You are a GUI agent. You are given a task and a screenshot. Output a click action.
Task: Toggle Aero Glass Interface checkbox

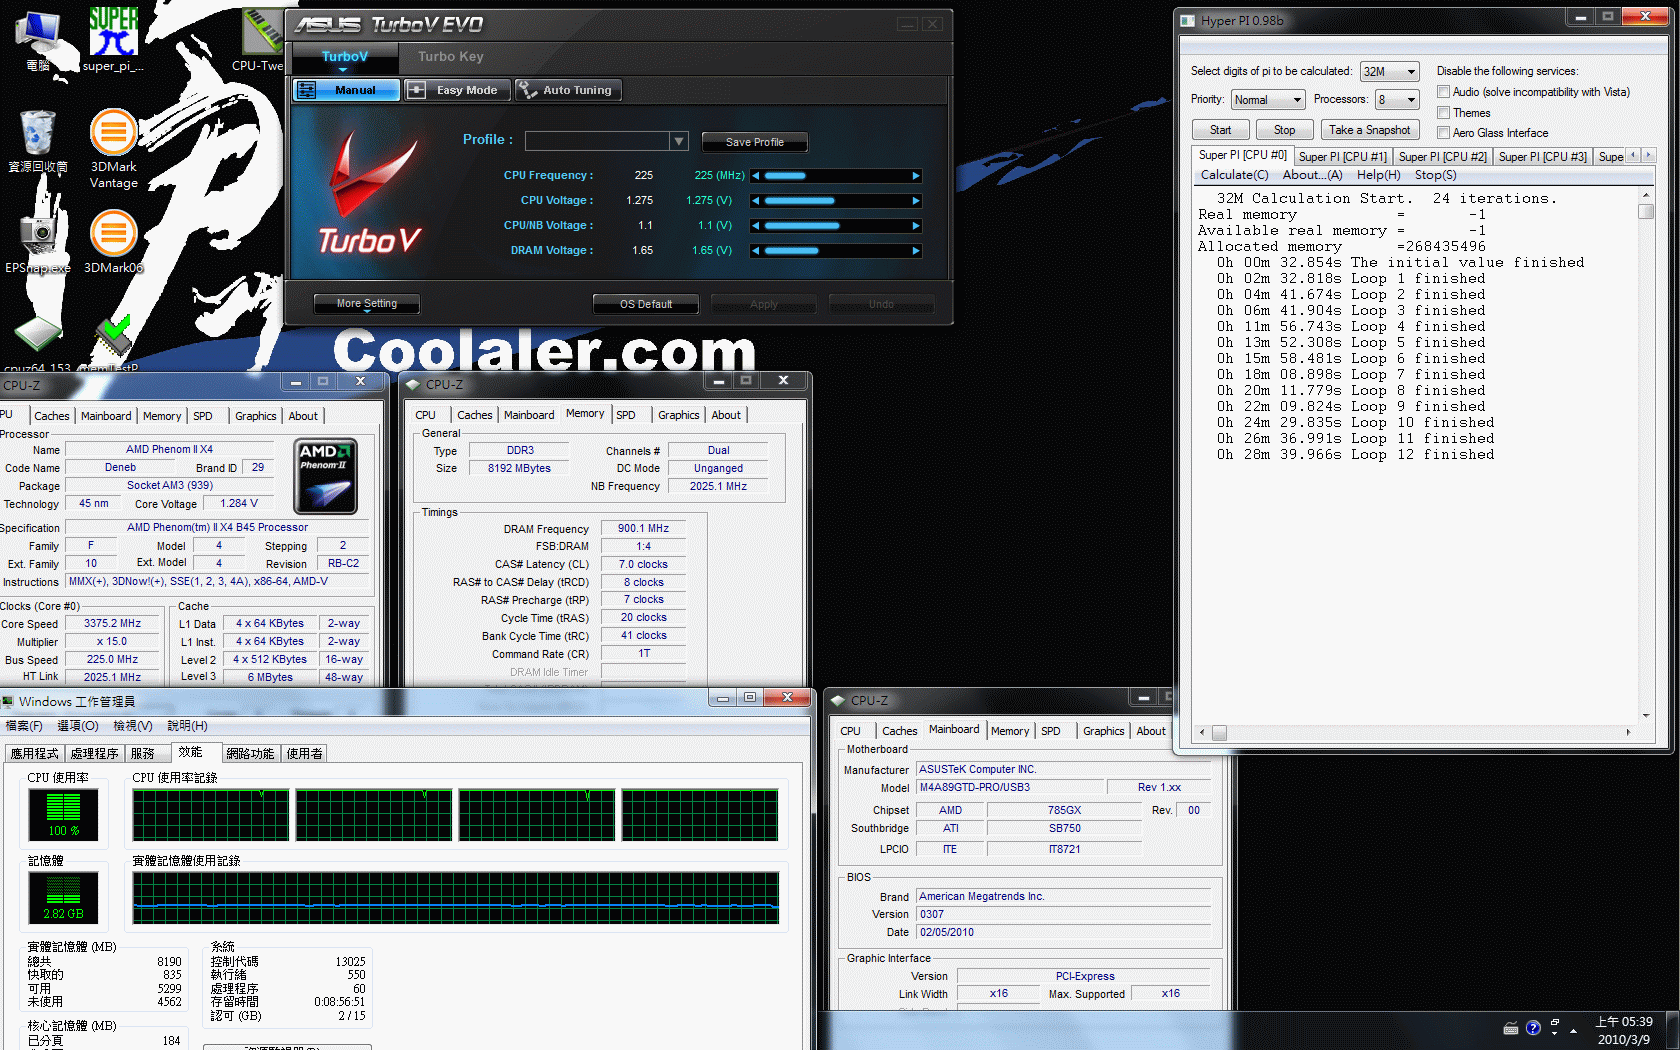pyautogui.click(x=1443, y=133)
